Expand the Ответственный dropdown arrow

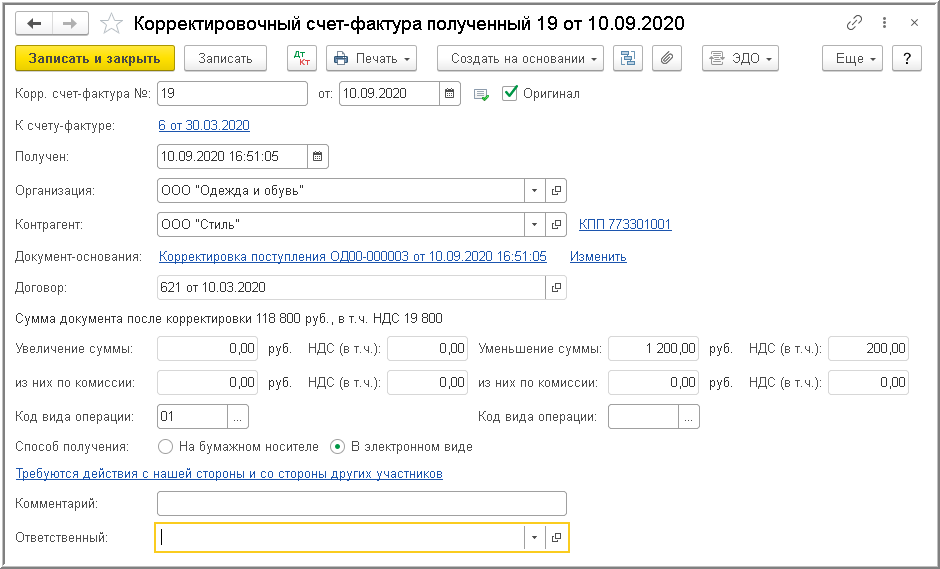(534, 538)
